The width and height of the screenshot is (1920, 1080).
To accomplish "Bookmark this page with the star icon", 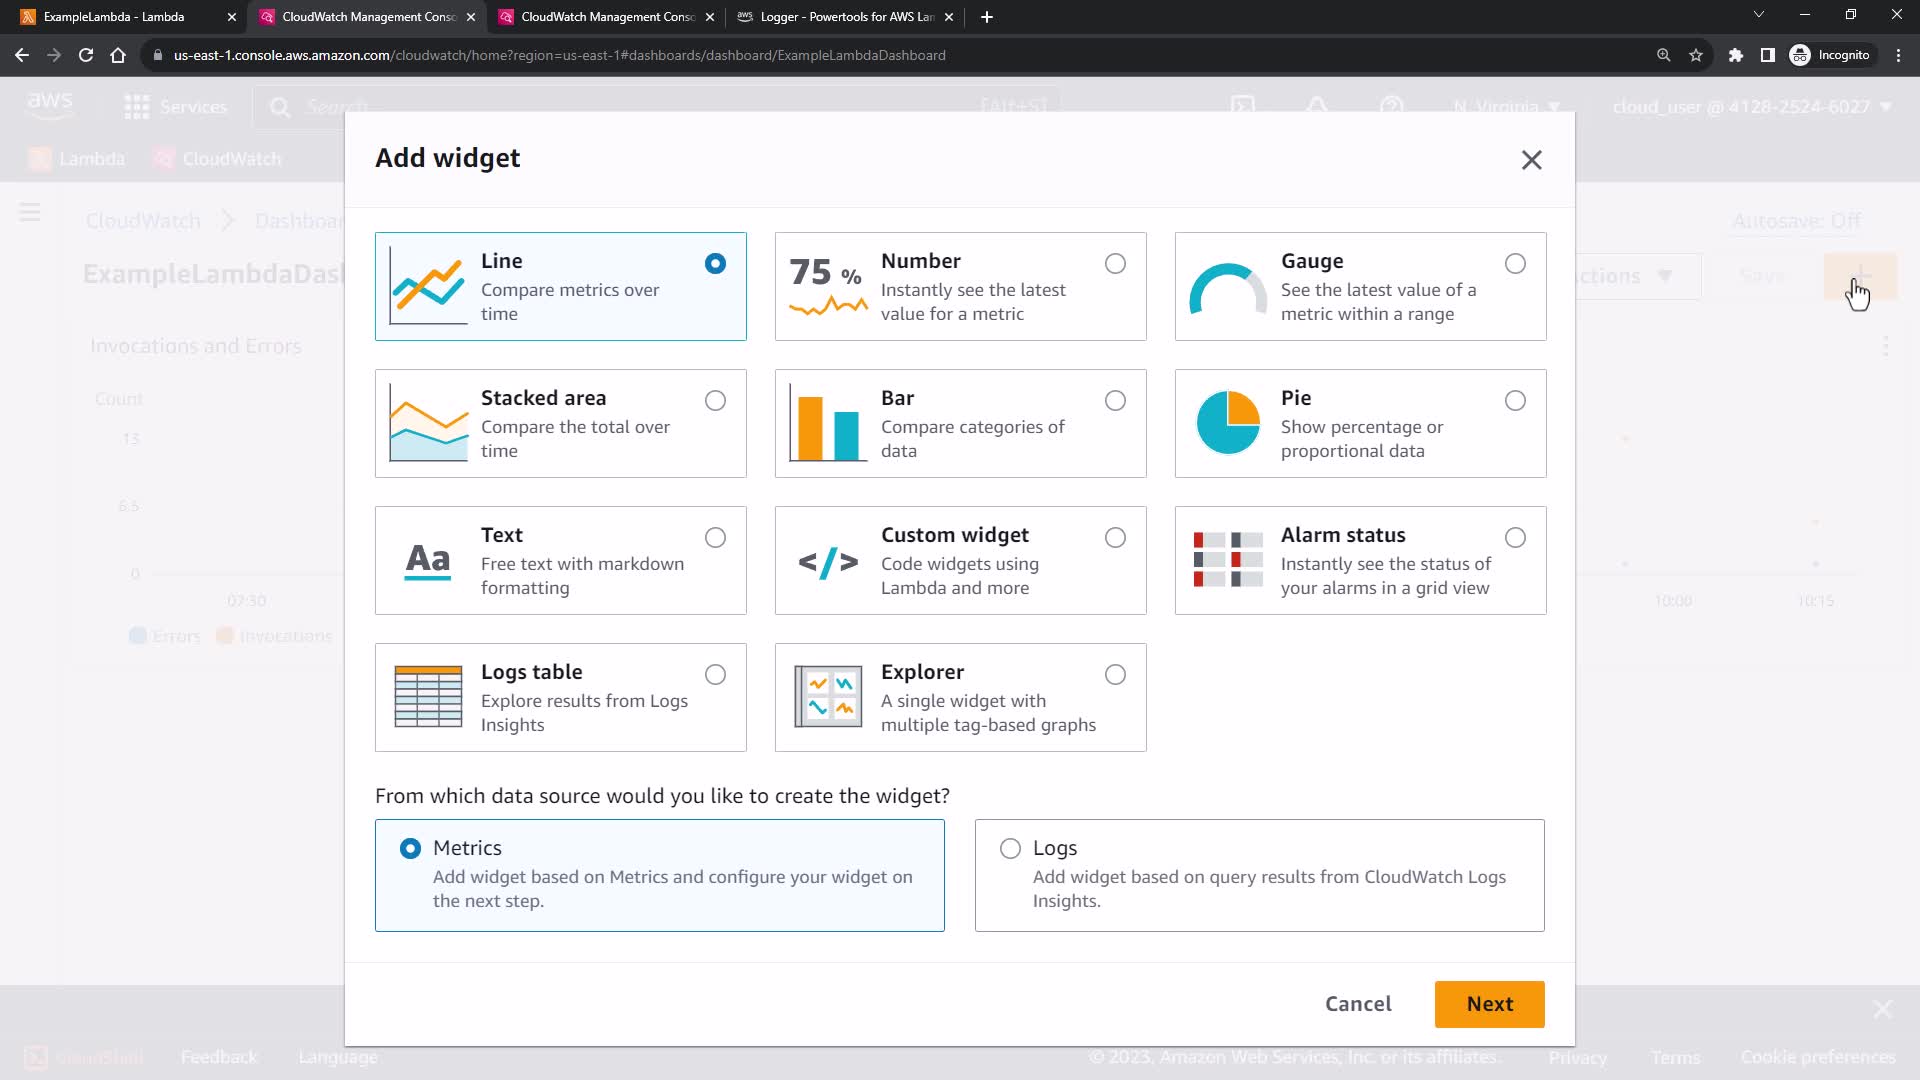I will (1696, 55).
